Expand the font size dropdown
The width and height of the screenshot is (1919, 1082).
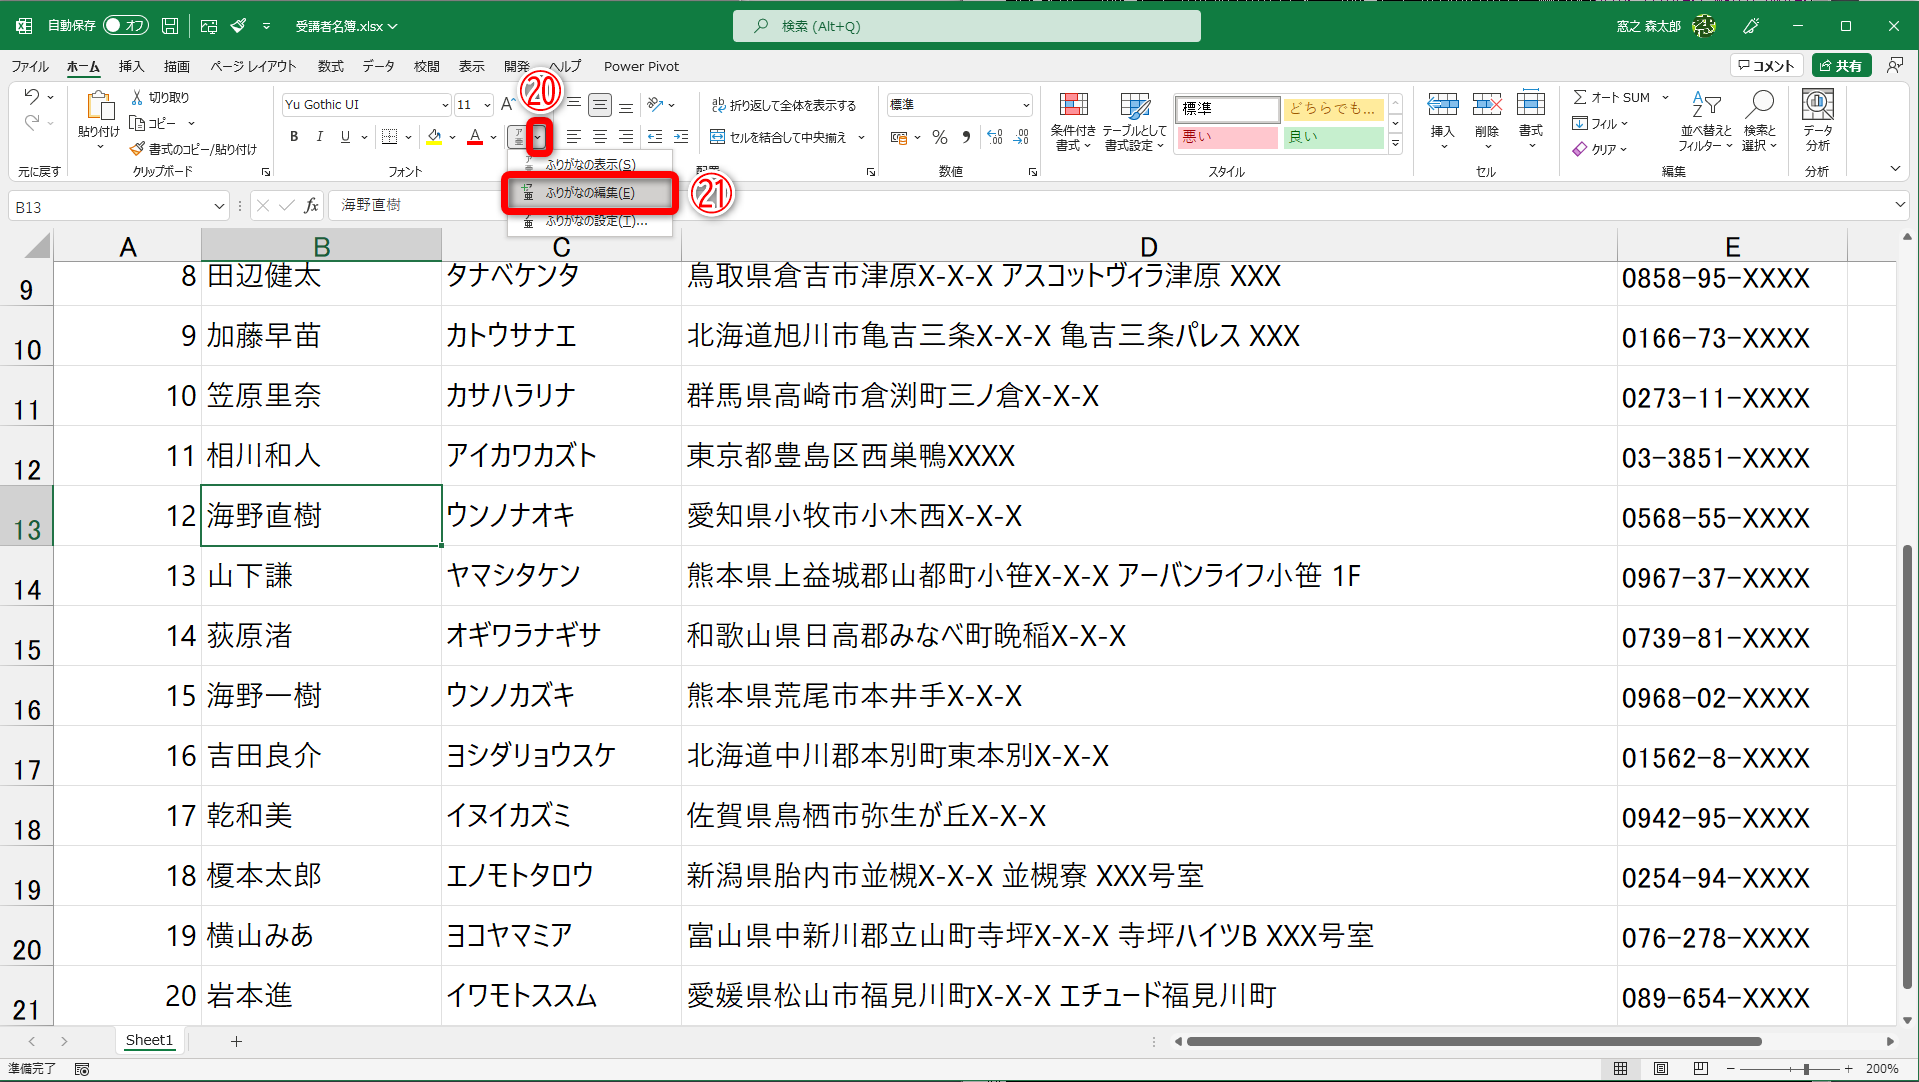click(487, 104)
